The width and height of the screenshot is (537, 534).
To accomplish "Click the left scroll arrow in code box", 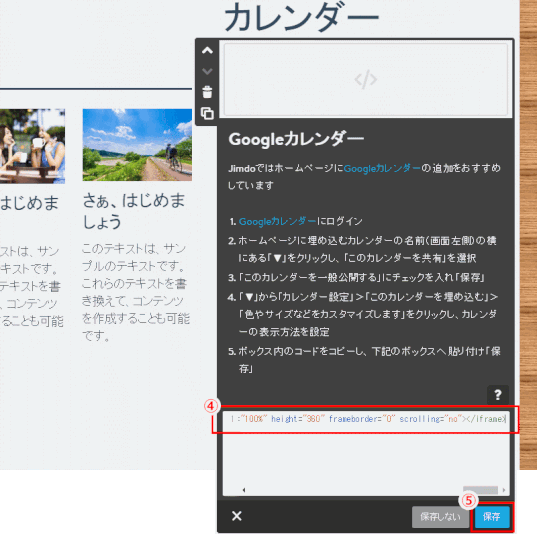I will pyautogui.click(x=243, y=490).
